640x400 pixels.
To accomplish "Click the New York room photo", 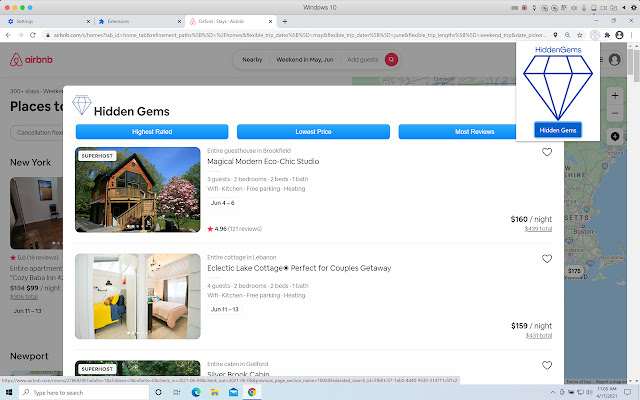I will click(x=36, y=213).
